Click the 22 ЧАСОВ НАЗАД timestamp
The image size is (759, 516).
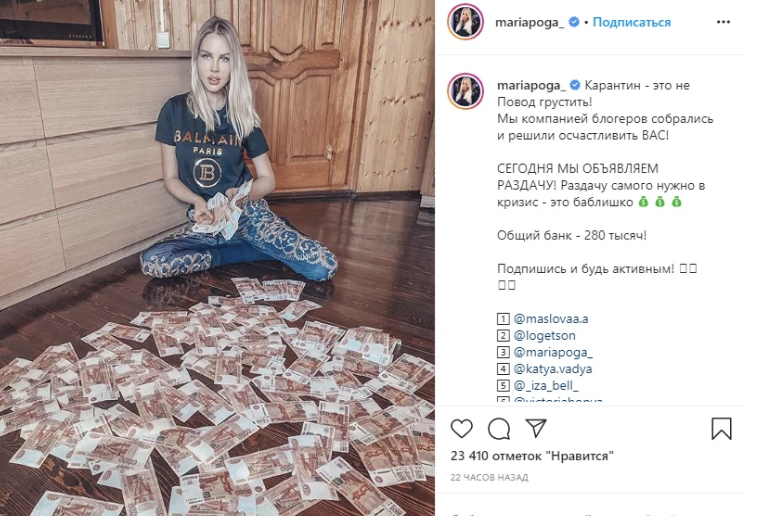489,477
